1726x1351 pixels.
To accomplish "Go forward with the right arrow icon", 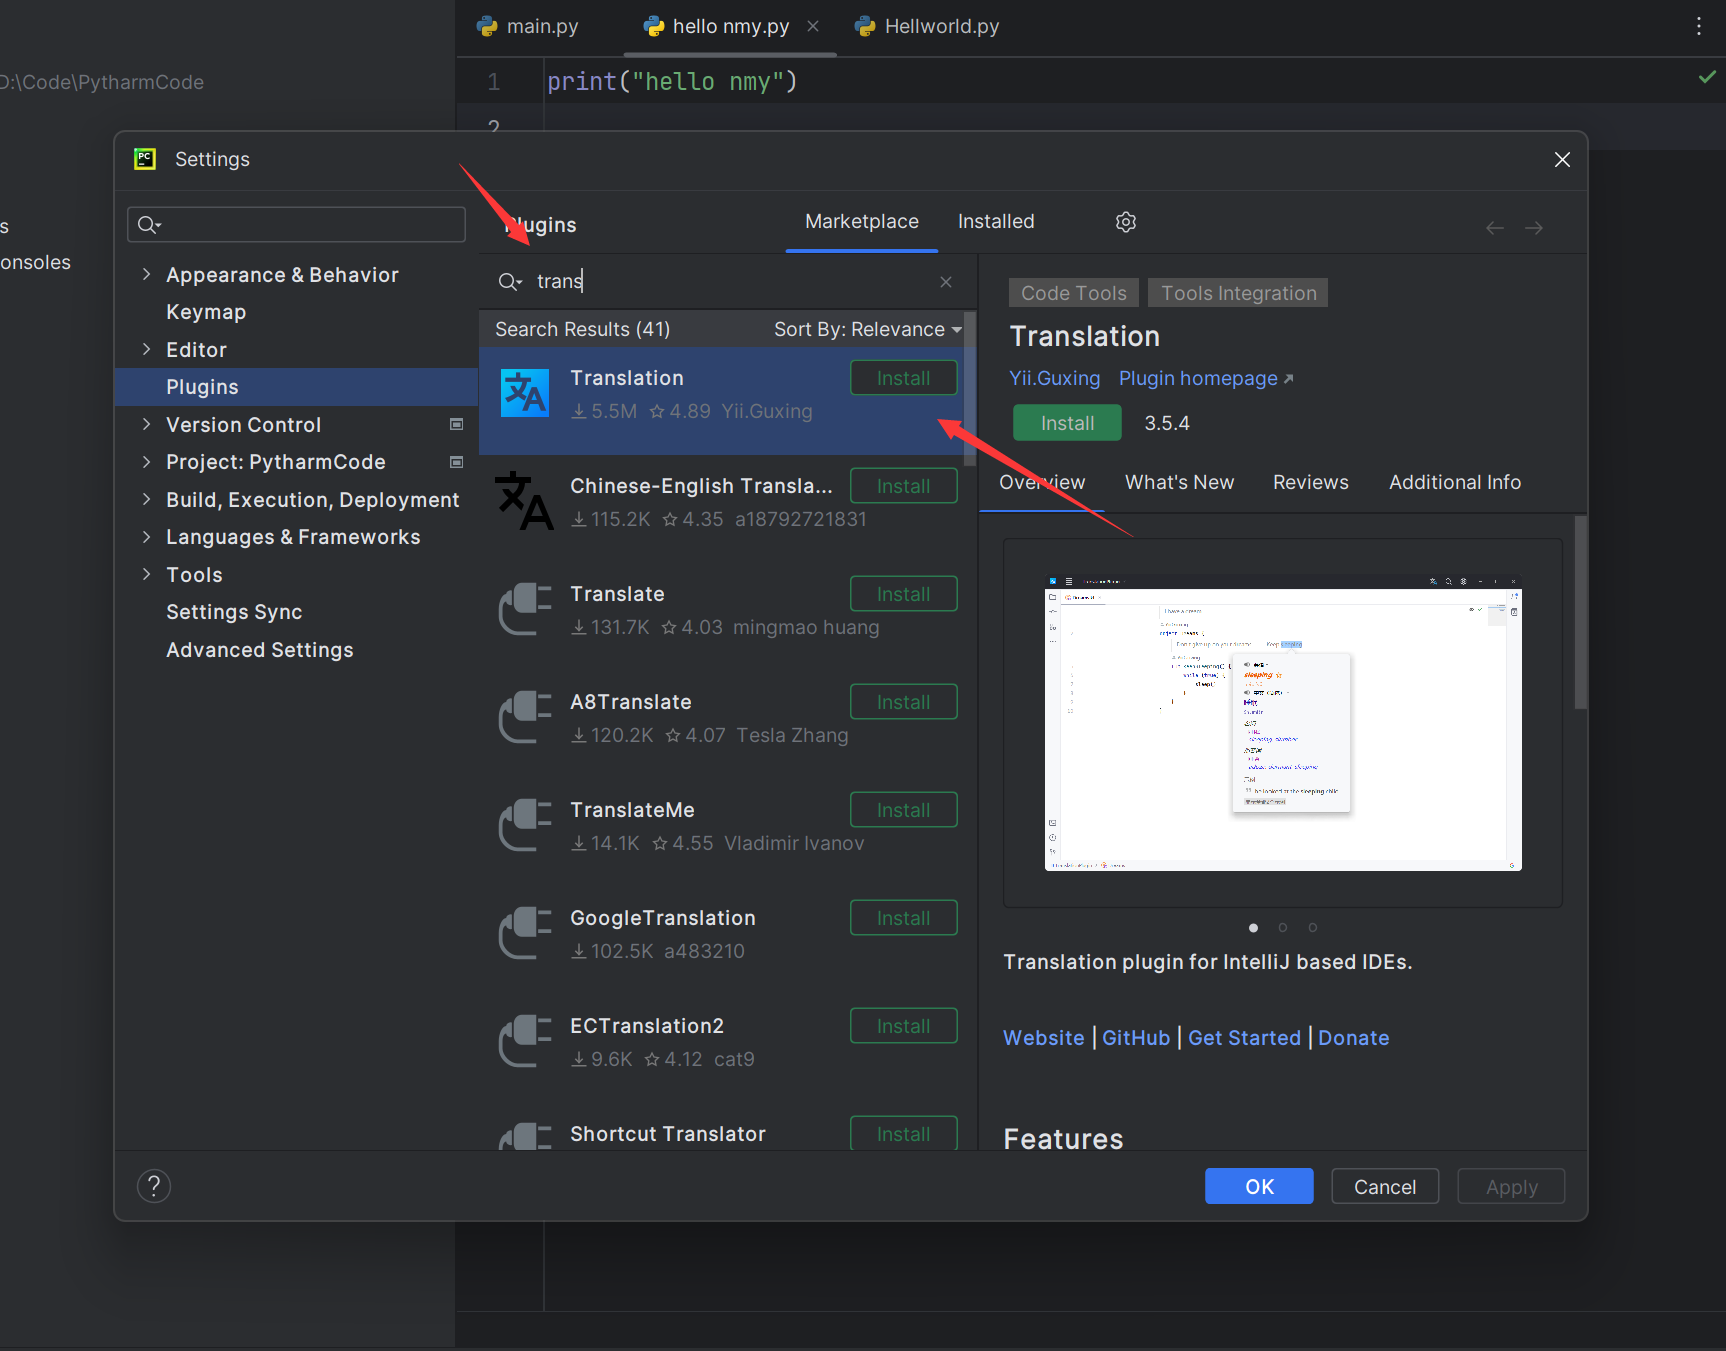I will (1534, 228).
